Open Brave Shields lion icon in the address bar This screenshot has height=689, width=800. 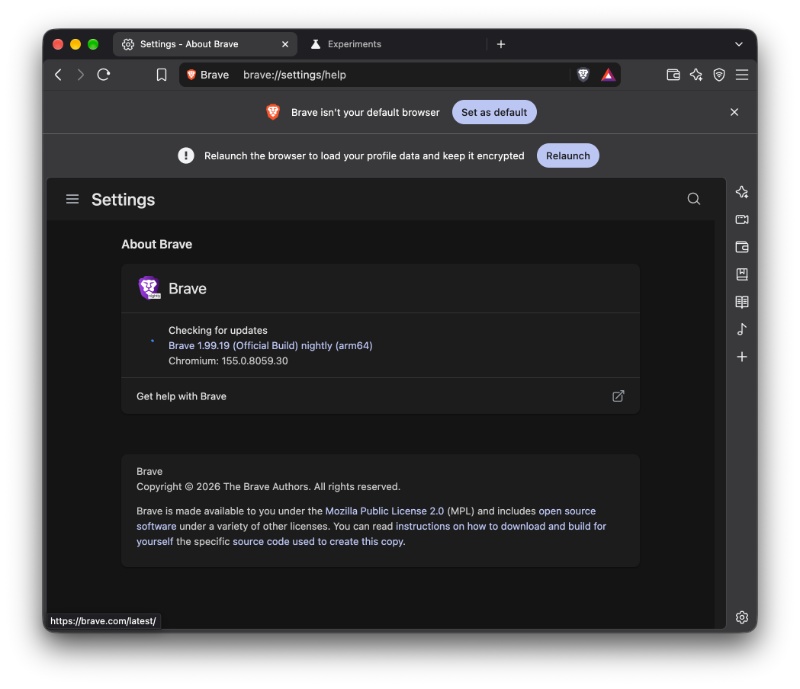coord(583,75)
